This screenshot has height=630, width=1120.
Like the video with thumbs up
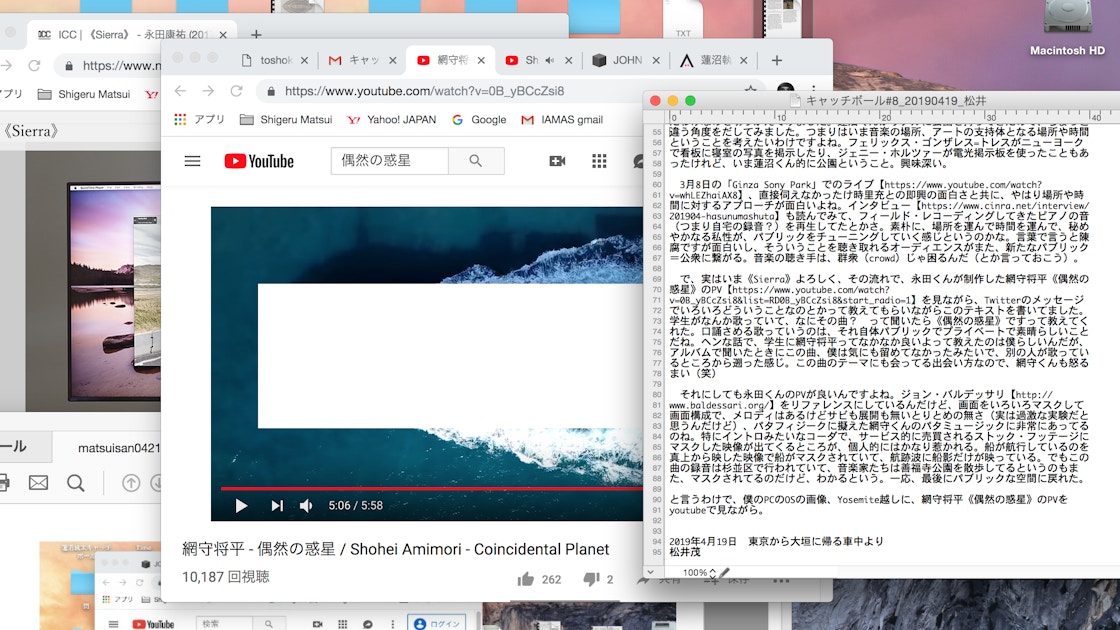pos(526,579)
